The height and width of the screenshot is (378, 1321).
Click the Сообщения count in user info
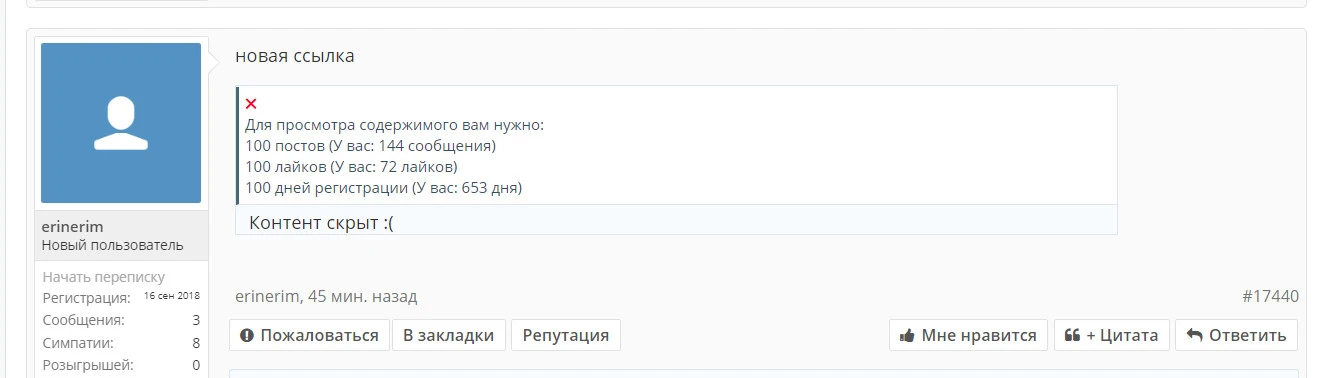tap(196, 320)
